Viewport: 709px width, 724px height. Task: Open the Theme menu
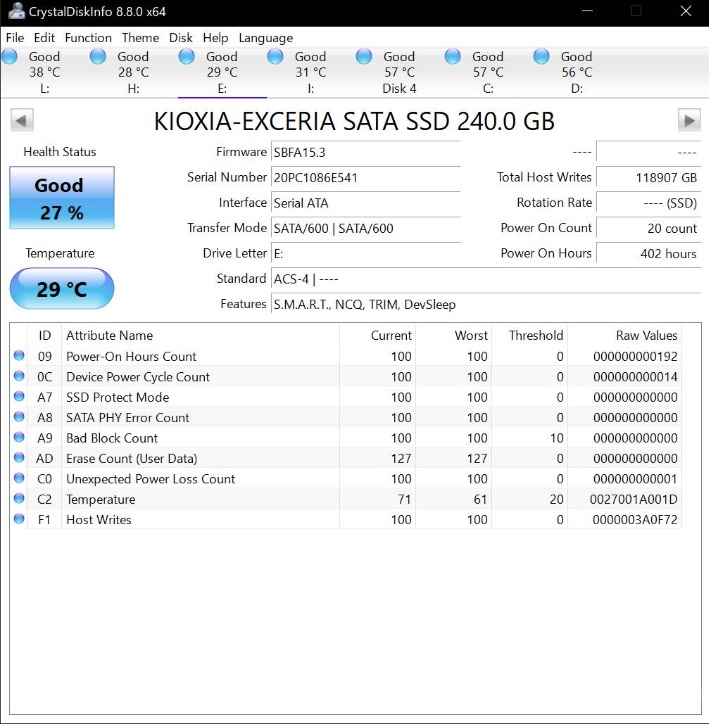[140, 38]
